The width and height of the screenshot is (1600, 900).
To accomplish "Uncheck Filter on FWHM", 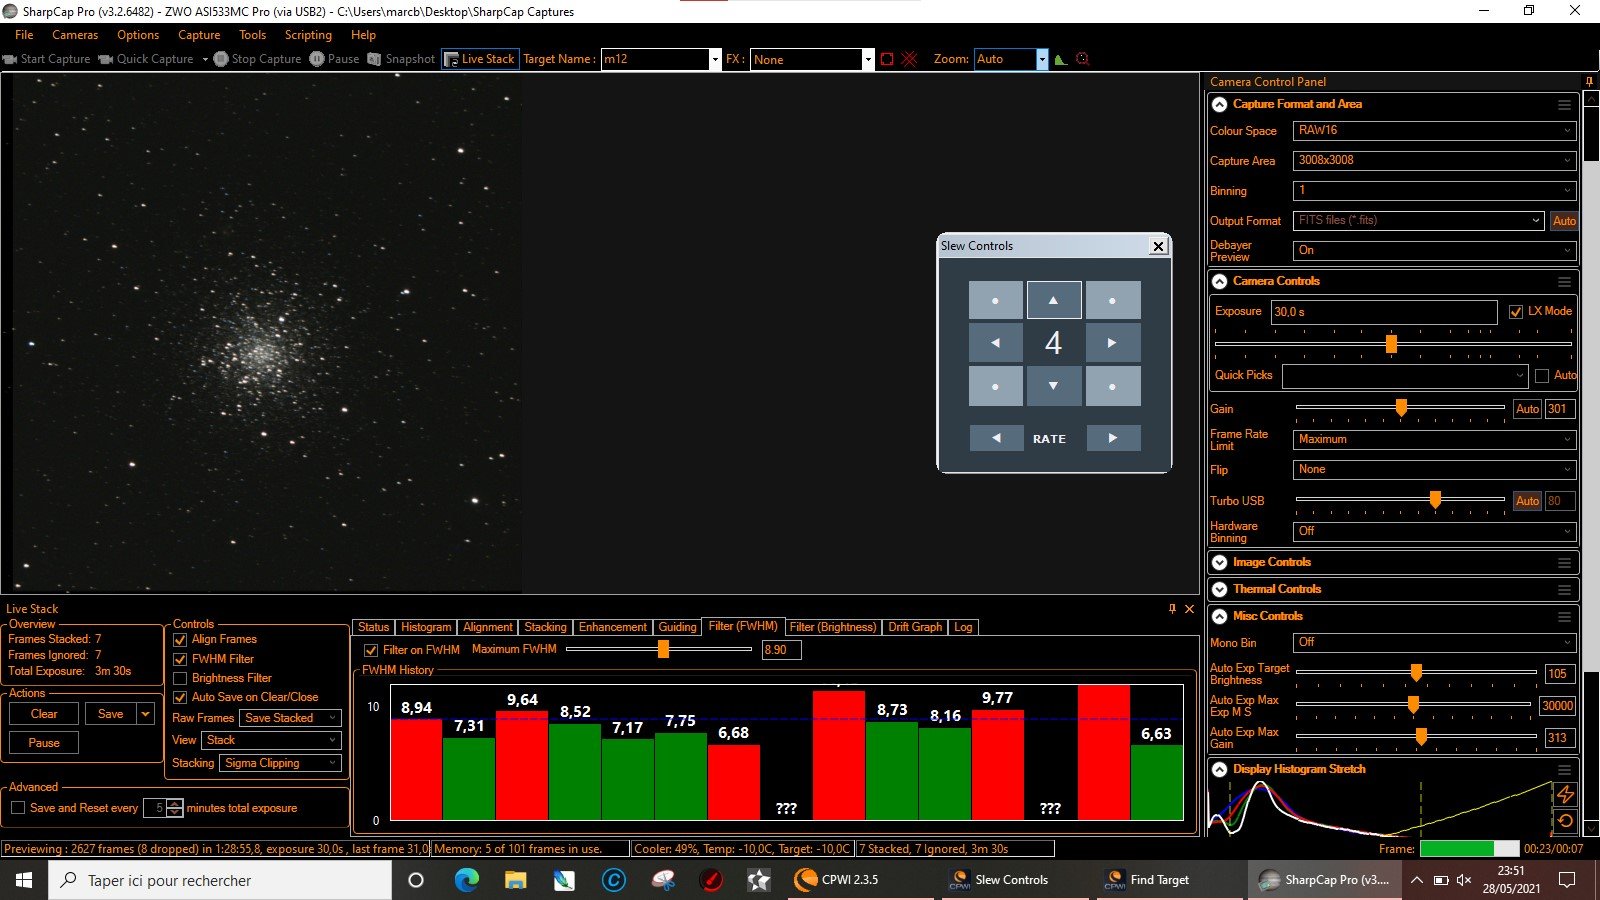I will pyautogui.click(x=371, y=650).
